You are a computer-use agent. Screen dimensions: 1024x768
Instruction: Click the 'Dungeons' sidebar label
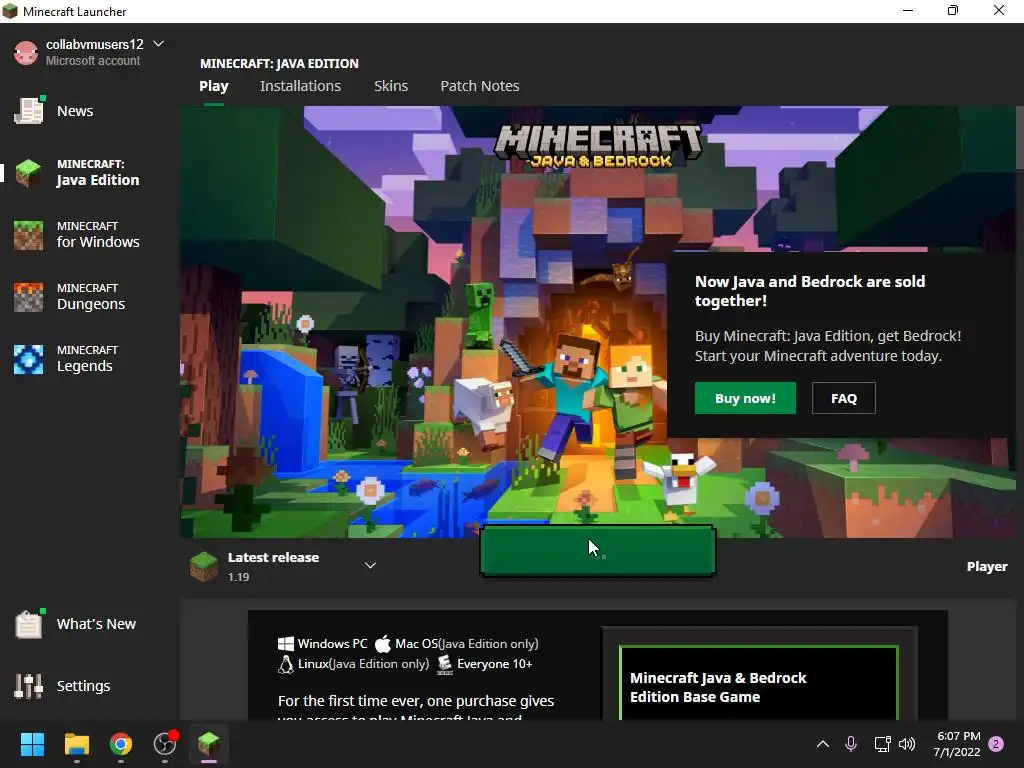[91, 304]
